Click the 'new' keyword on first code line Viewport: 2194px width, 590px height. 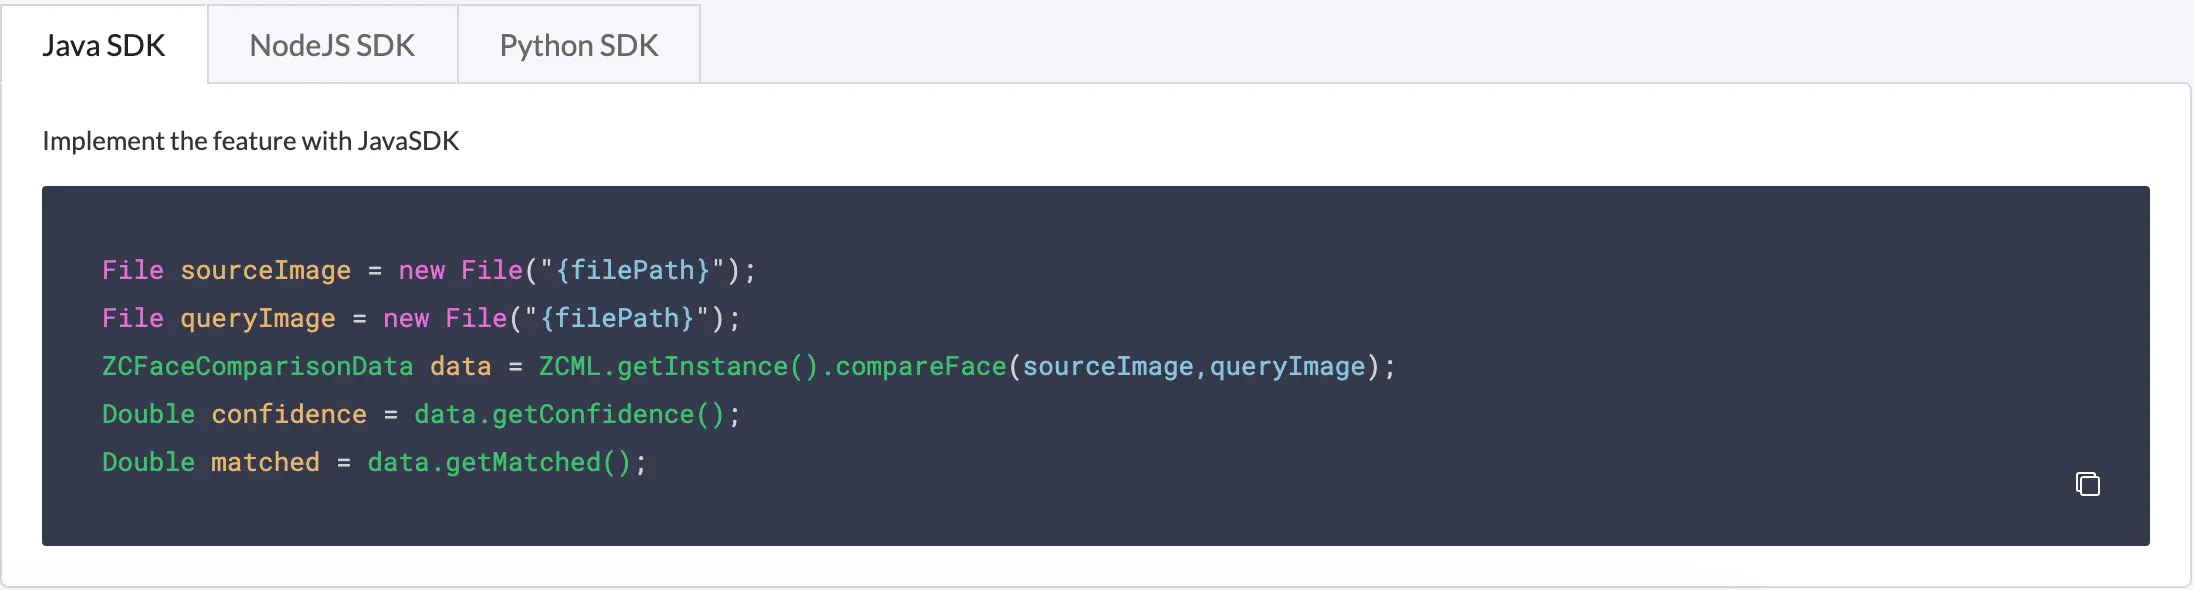point(422,270)
